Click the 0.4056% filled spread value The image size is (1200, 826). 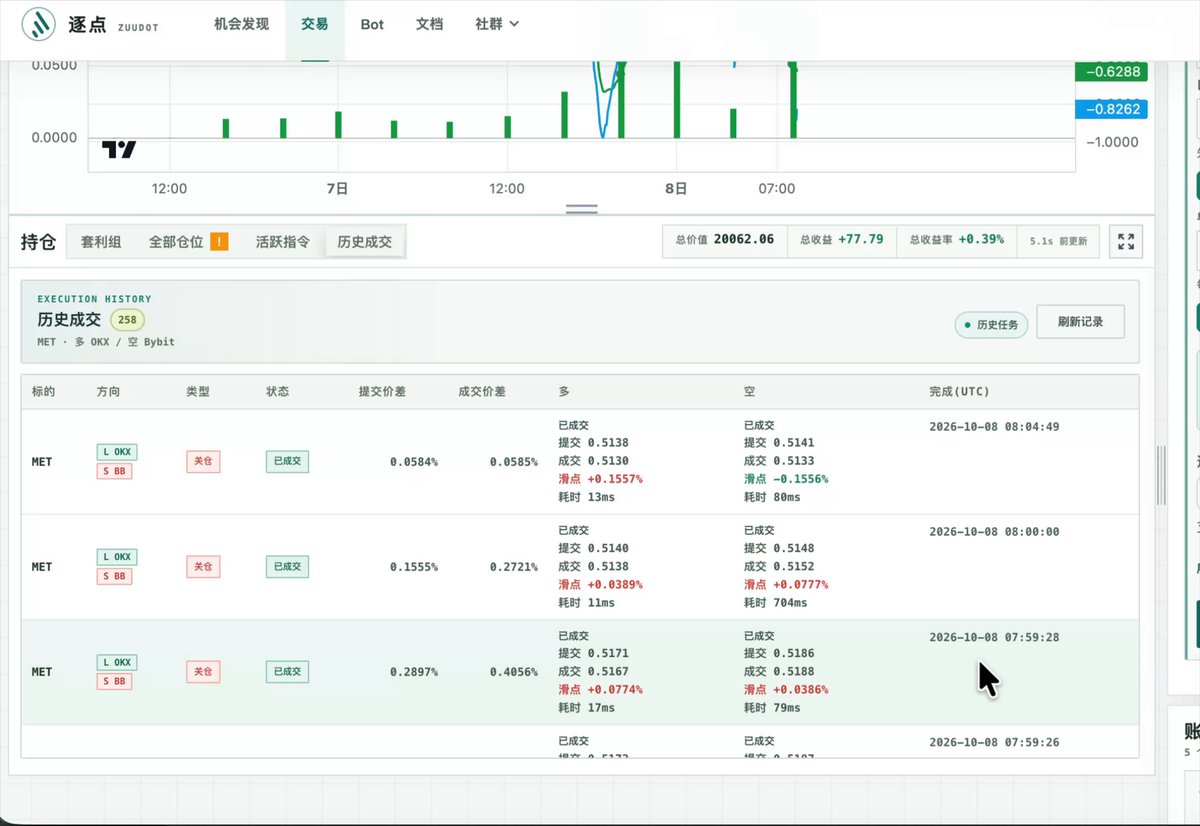pos(513,672)
